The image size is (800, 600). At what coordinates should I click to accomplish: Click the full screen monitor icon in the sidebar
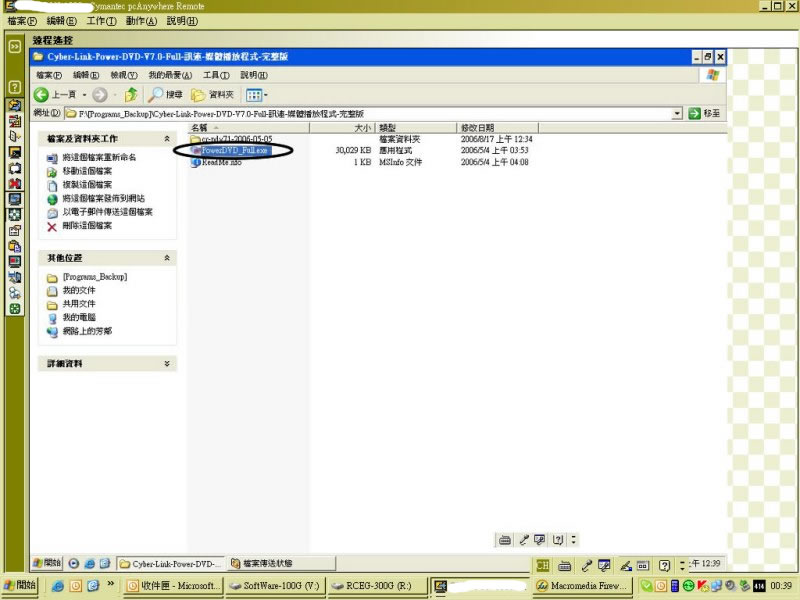(x=15, y=199)
